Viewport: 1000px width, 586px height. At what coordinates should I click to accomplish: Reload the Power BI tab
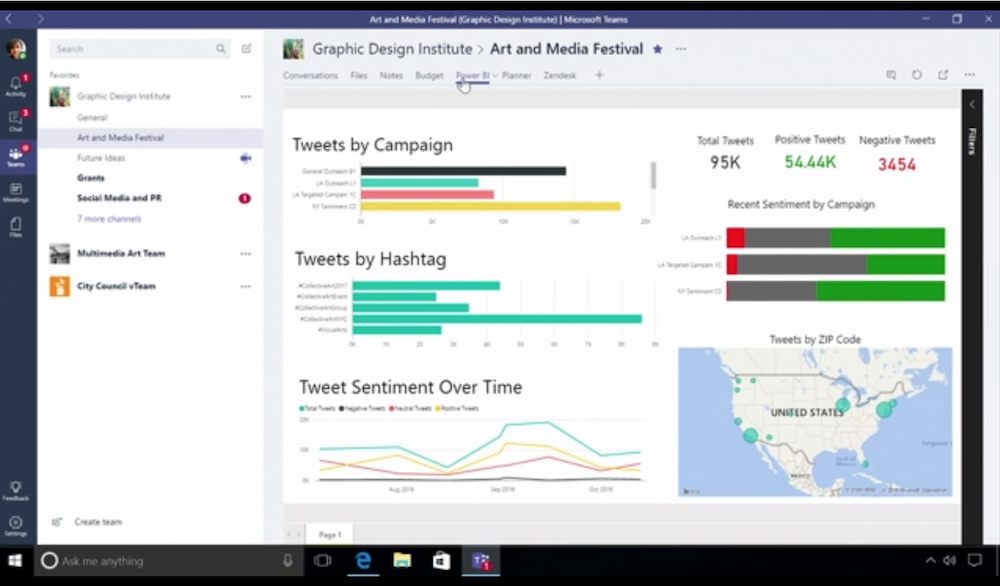916,75
